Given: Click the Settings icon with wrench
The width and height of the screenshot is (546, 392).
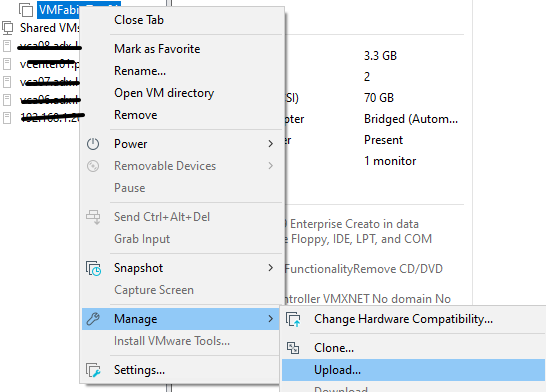Looking at the screenshot, I should tap(93, 370).
